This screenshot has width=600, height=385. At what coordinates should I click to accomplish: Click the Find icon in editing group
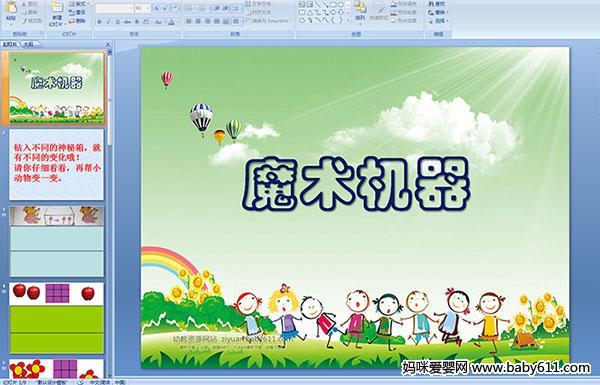click(x=437, y=4)
